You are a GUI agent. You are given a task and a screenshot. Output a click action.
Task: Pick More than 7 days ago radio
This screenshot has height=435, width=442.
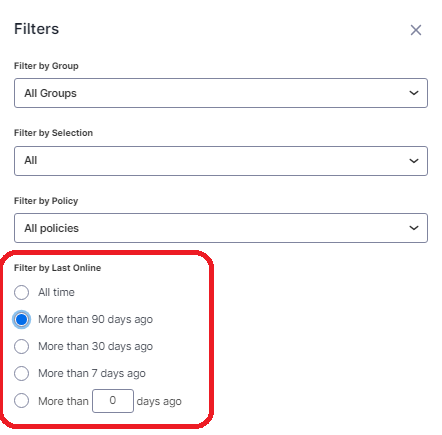21,373
